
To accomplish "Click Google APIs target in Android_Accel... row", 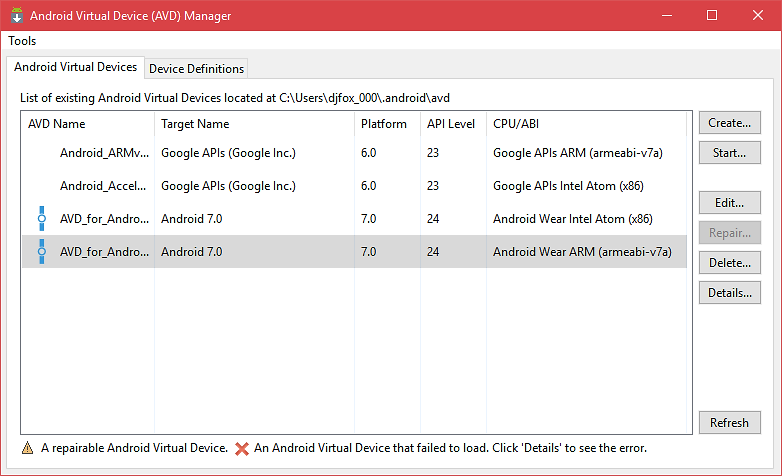I will 228,186.
